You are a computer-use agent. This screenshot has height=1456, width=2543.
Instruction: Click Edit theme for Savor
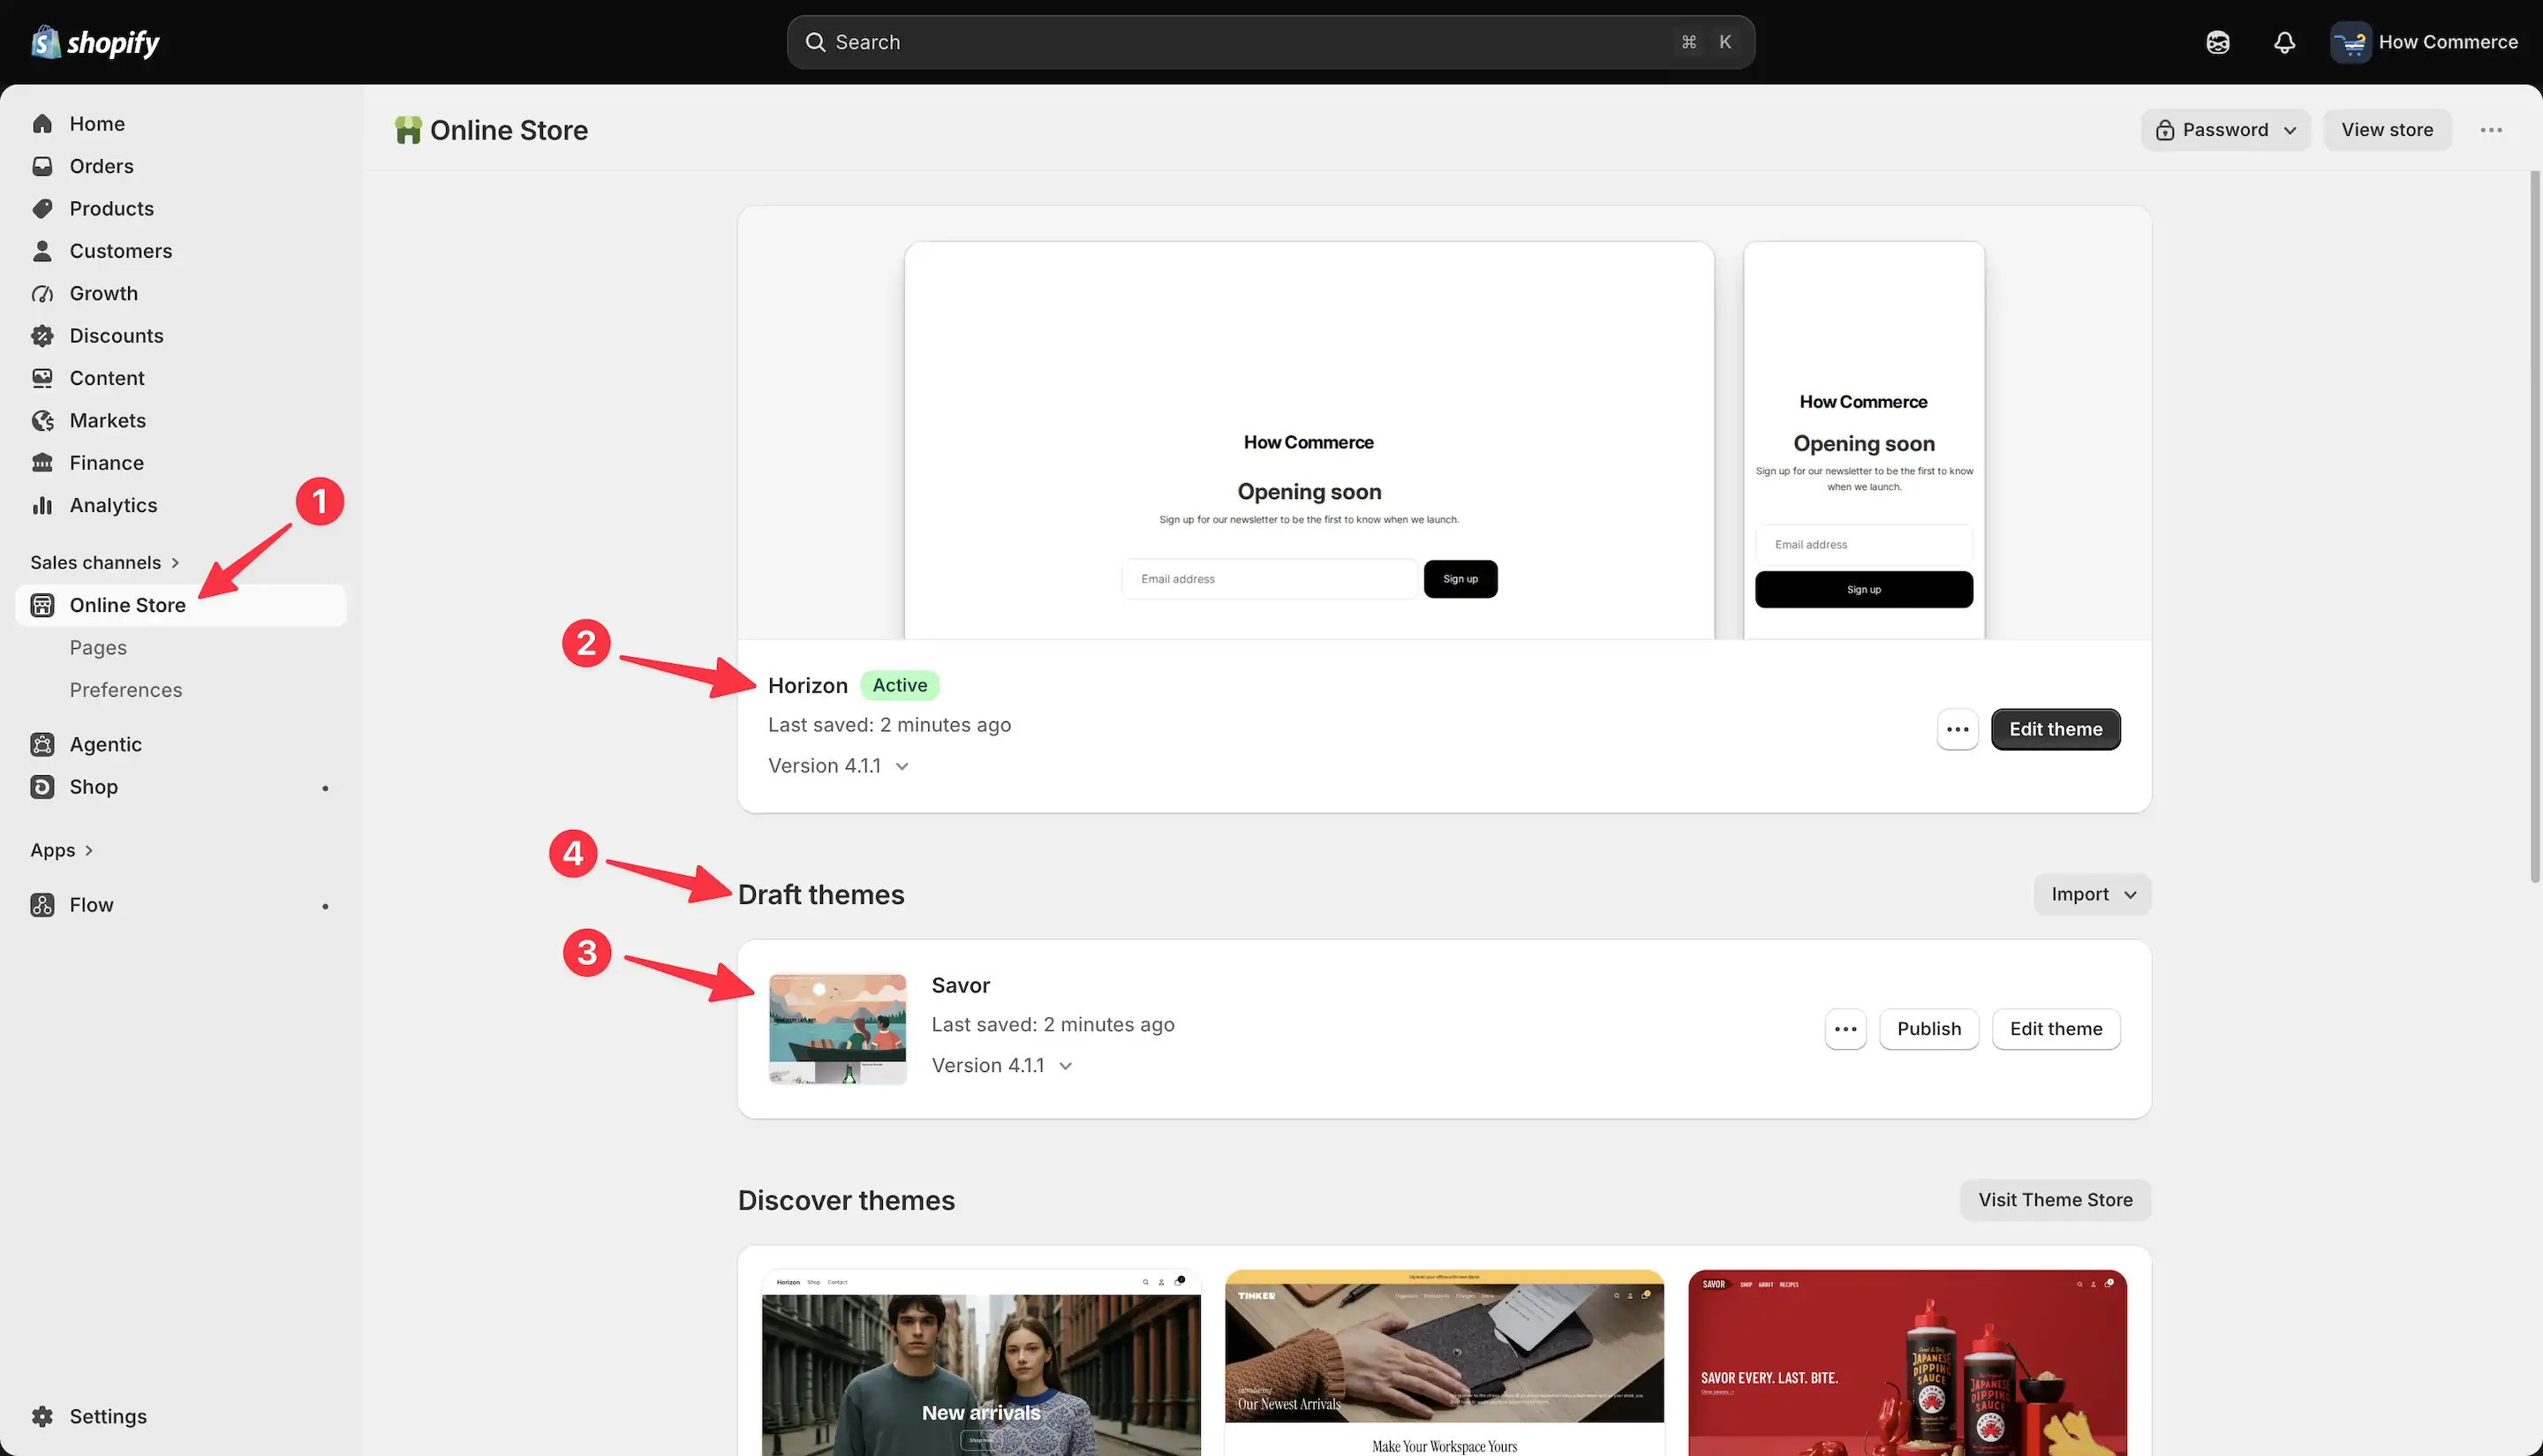(2055, 1029)
